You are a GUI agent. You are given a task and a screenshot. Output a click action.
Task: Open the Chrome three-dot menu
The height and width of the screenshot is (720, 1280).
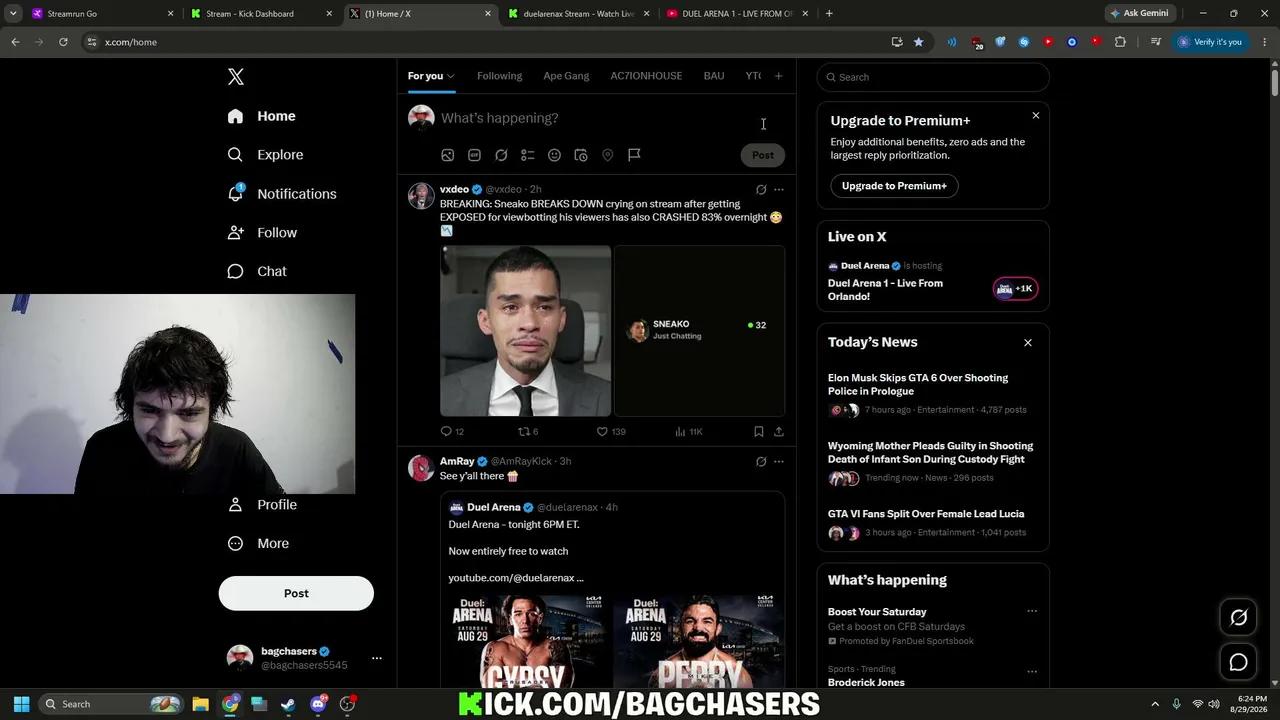point(1265,42)
